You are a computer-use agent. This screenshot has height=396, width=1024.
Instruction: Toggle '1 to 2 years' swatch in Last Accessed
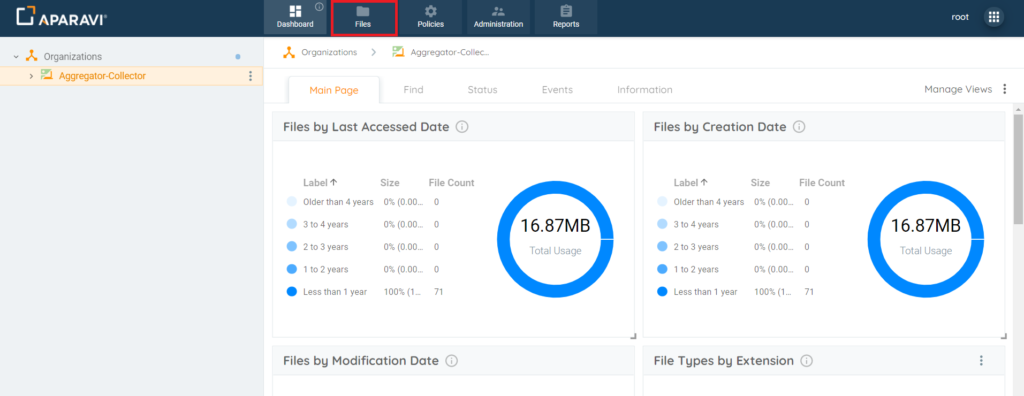click(292, 269)
